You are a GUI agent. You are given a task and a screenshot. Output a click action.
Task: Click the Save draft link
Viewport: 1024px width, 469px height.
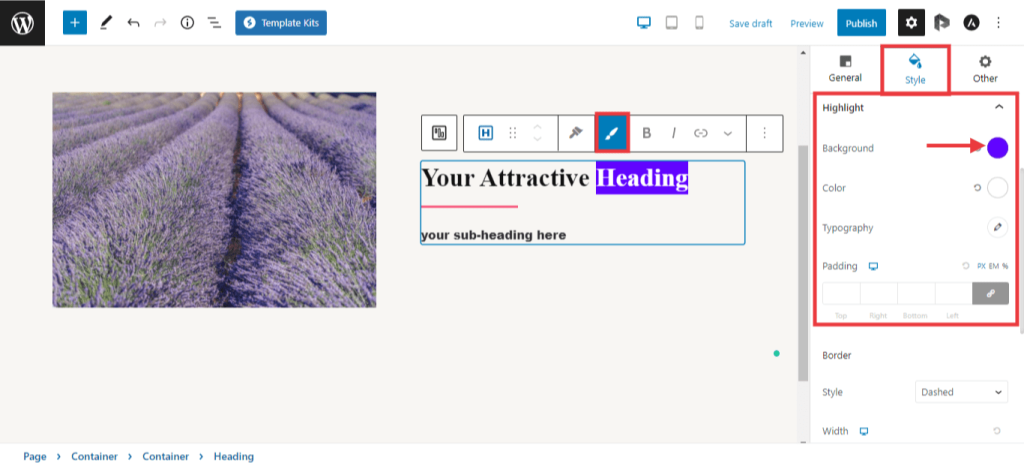pos(753,23)
